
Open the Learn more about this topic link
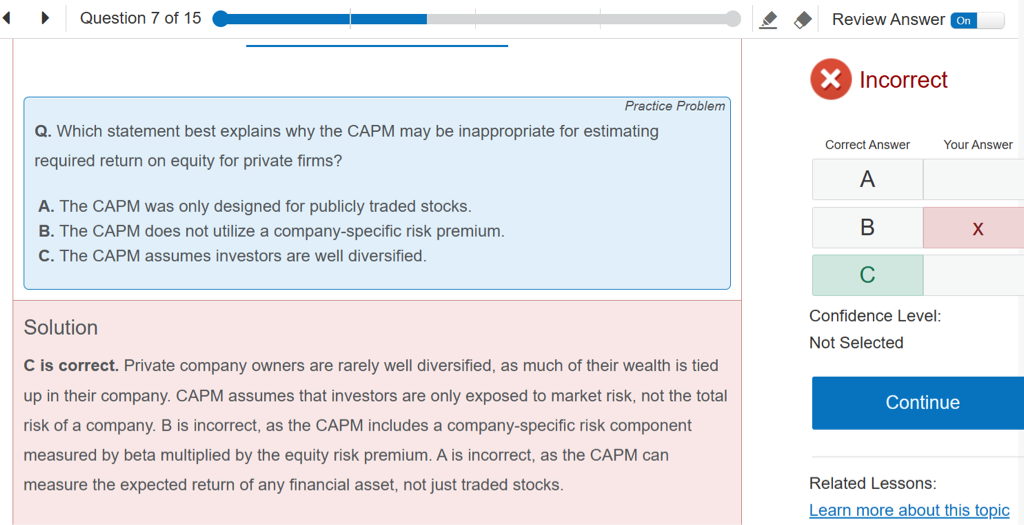click(x=908, y=510)
